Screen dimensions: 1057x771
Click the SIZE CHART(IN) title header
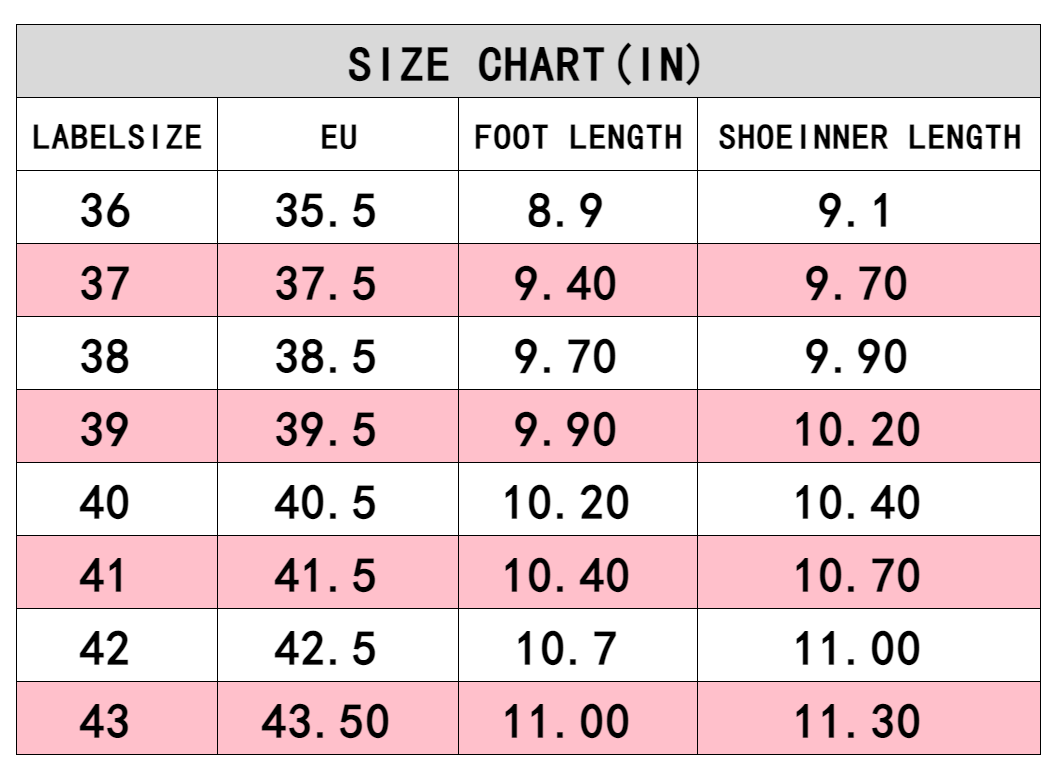coord(527,65)
